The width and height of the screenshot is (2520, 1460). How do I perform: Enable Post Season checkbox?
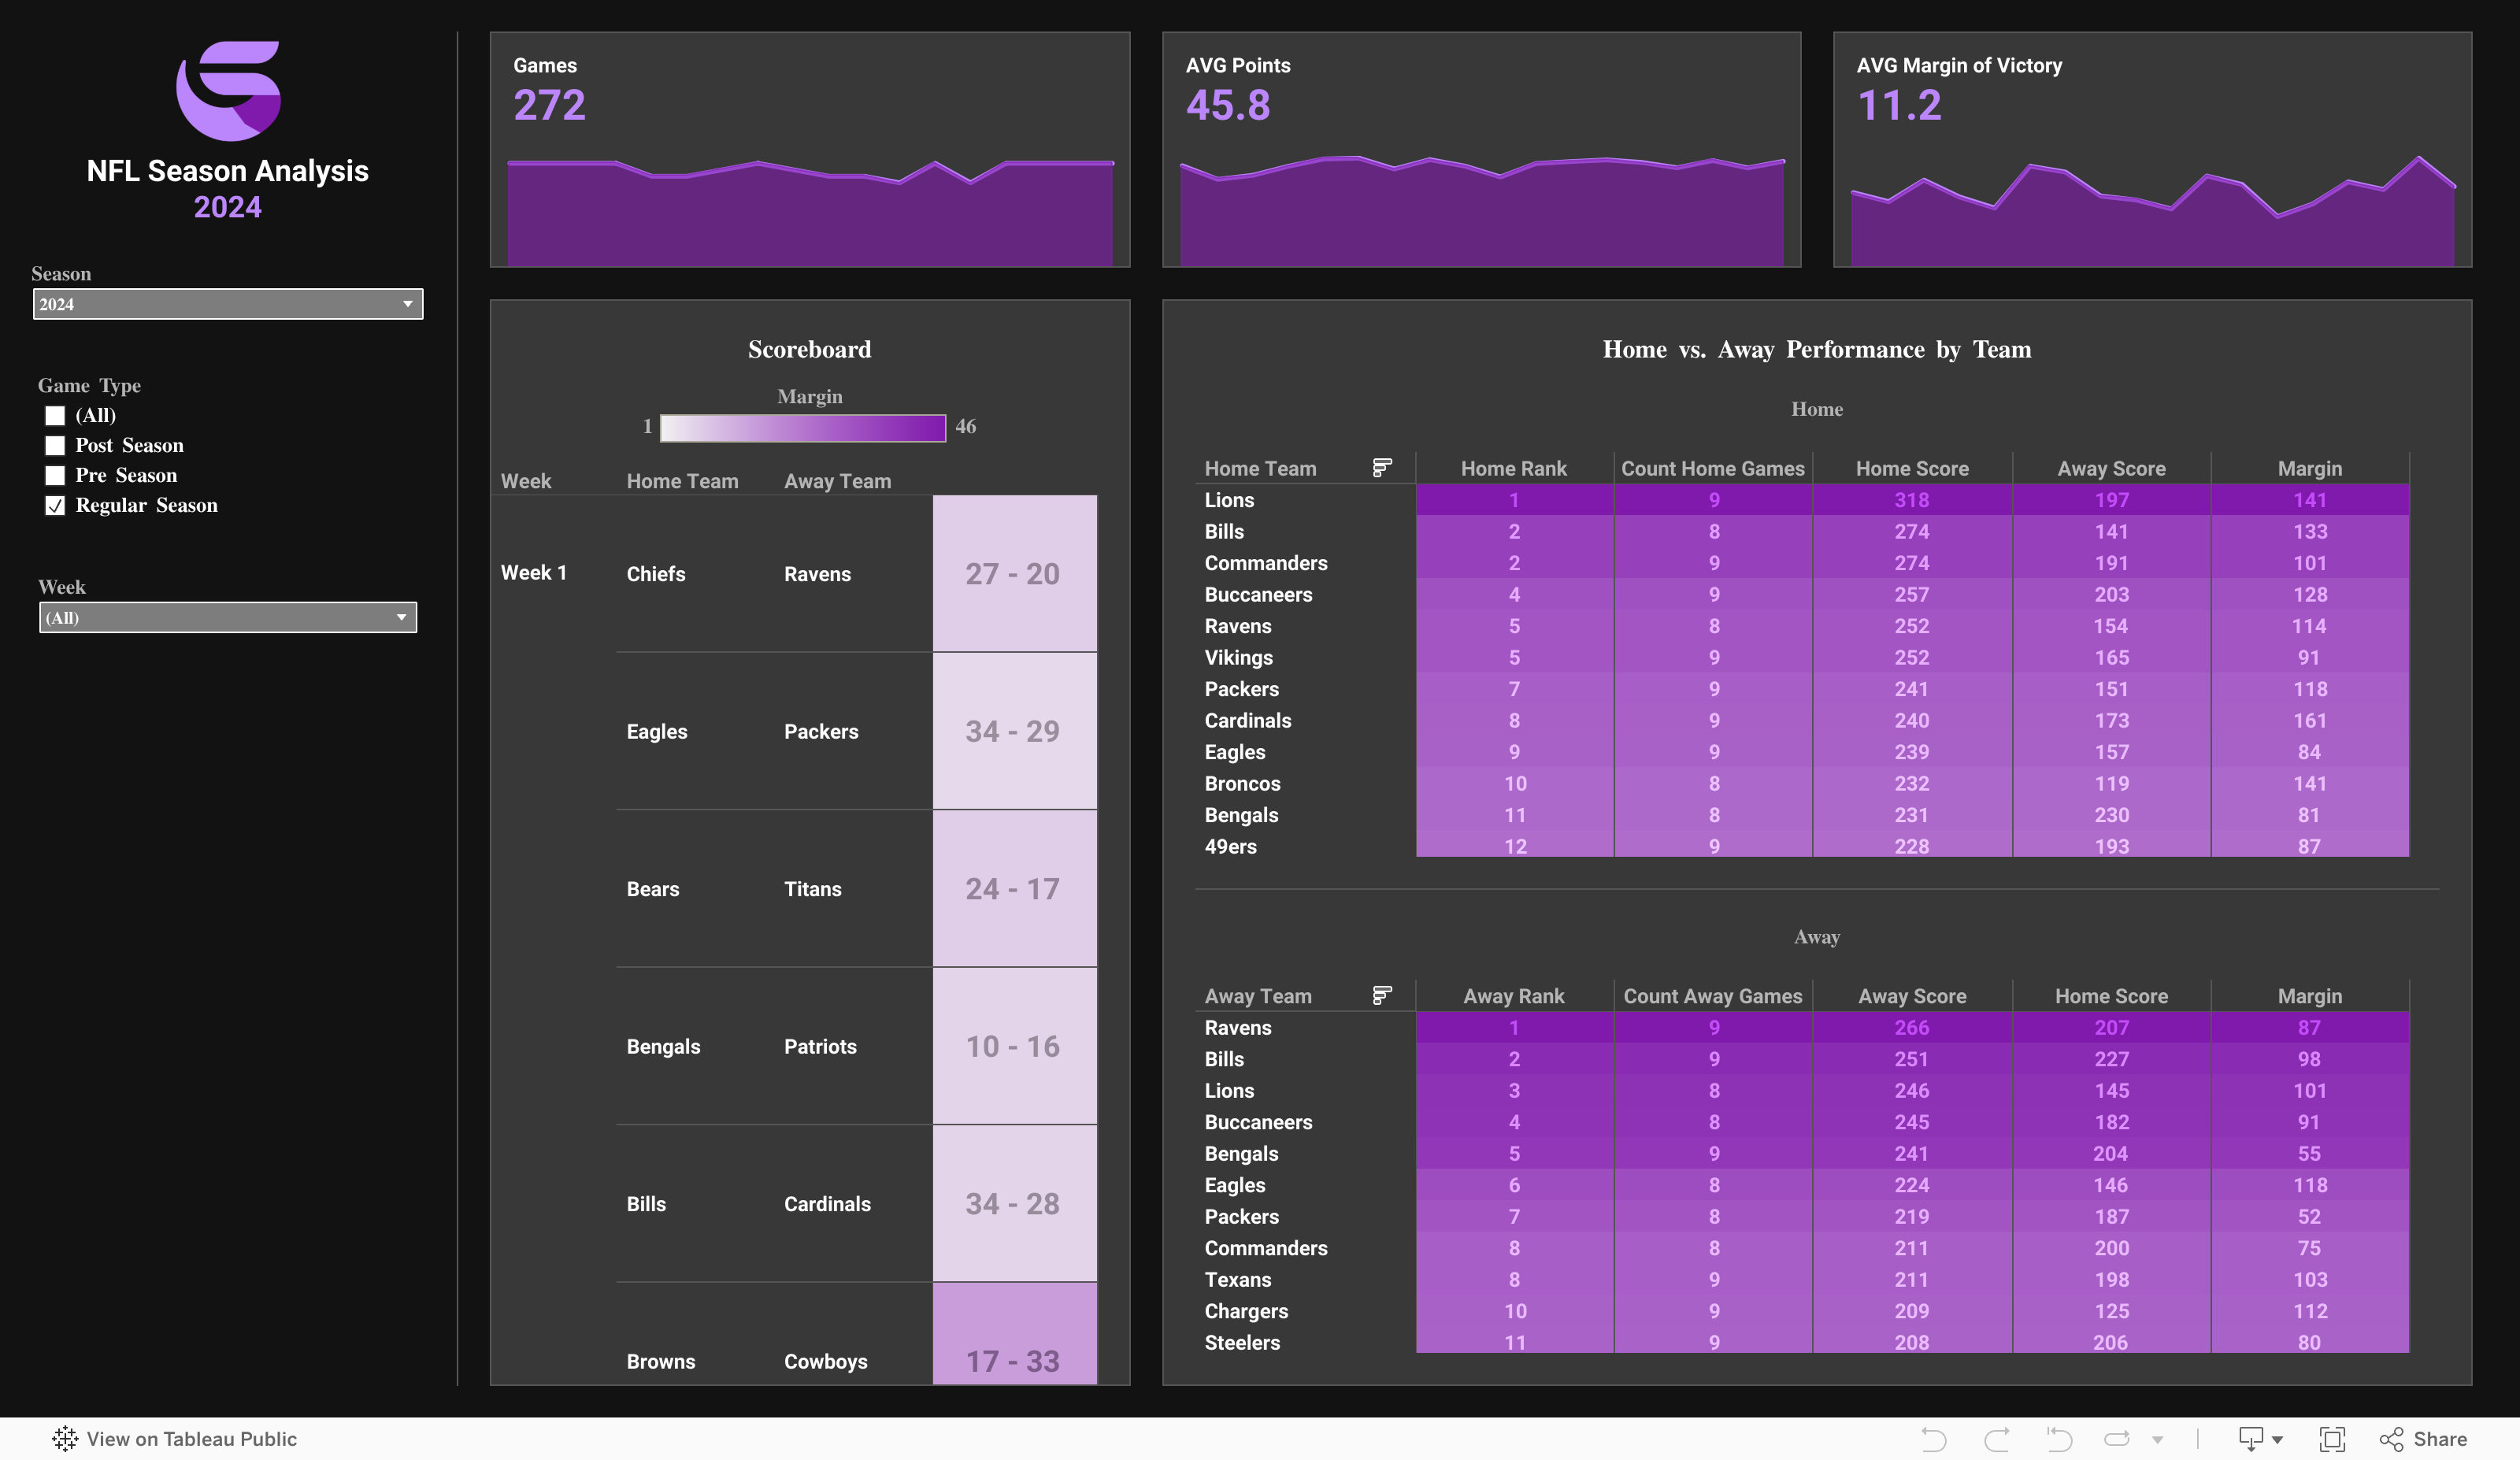coord(55,445)
